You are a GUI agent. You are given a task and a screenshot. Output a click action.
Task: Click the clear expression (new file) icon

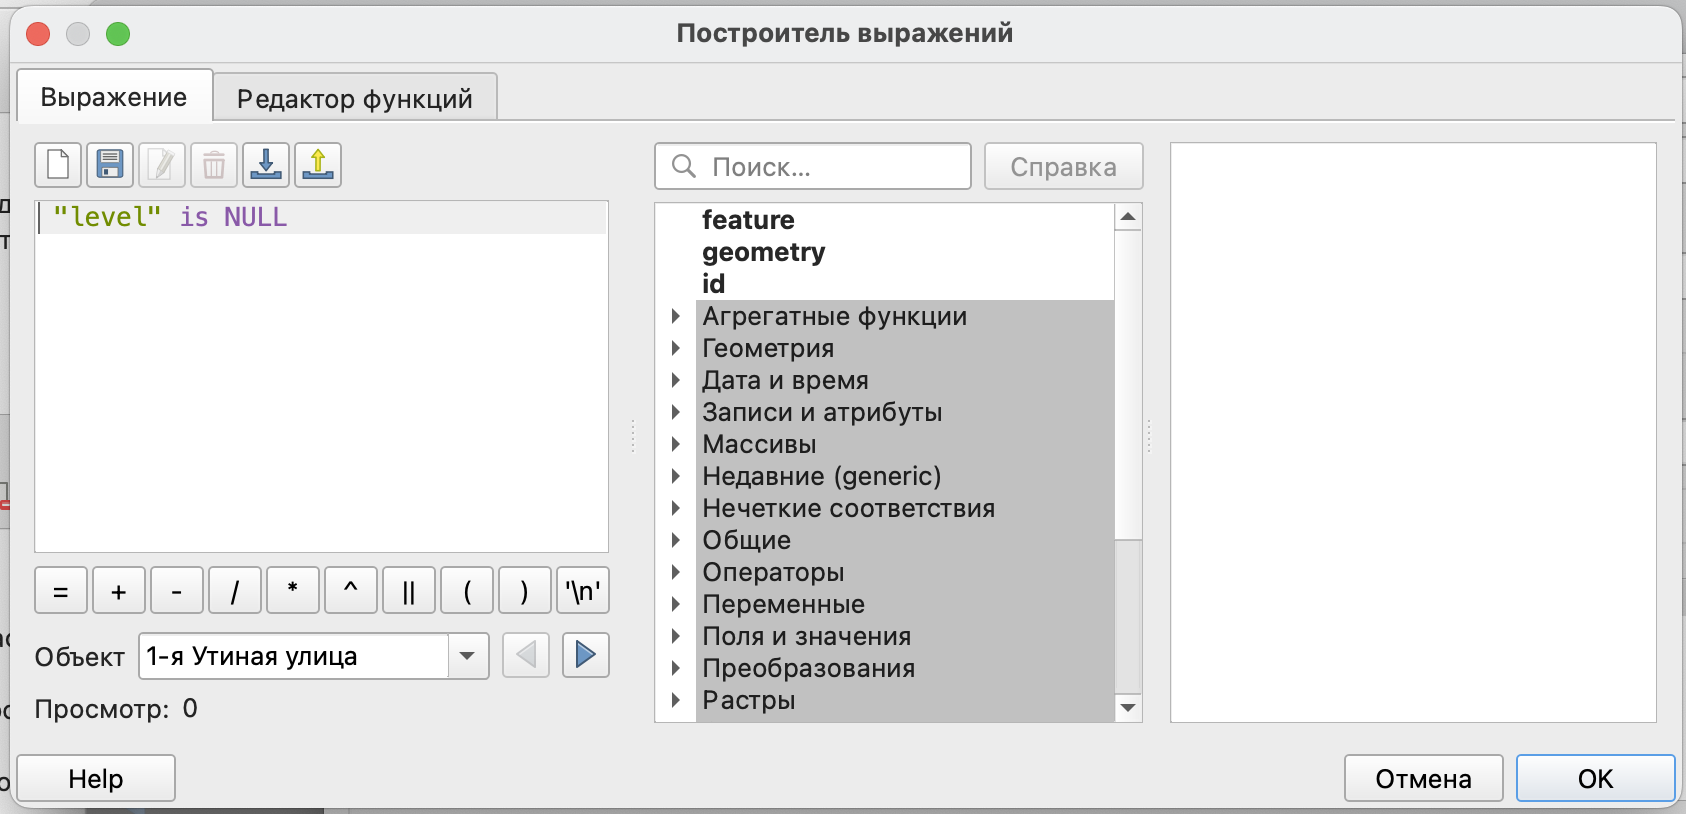(x=58, y=165)
